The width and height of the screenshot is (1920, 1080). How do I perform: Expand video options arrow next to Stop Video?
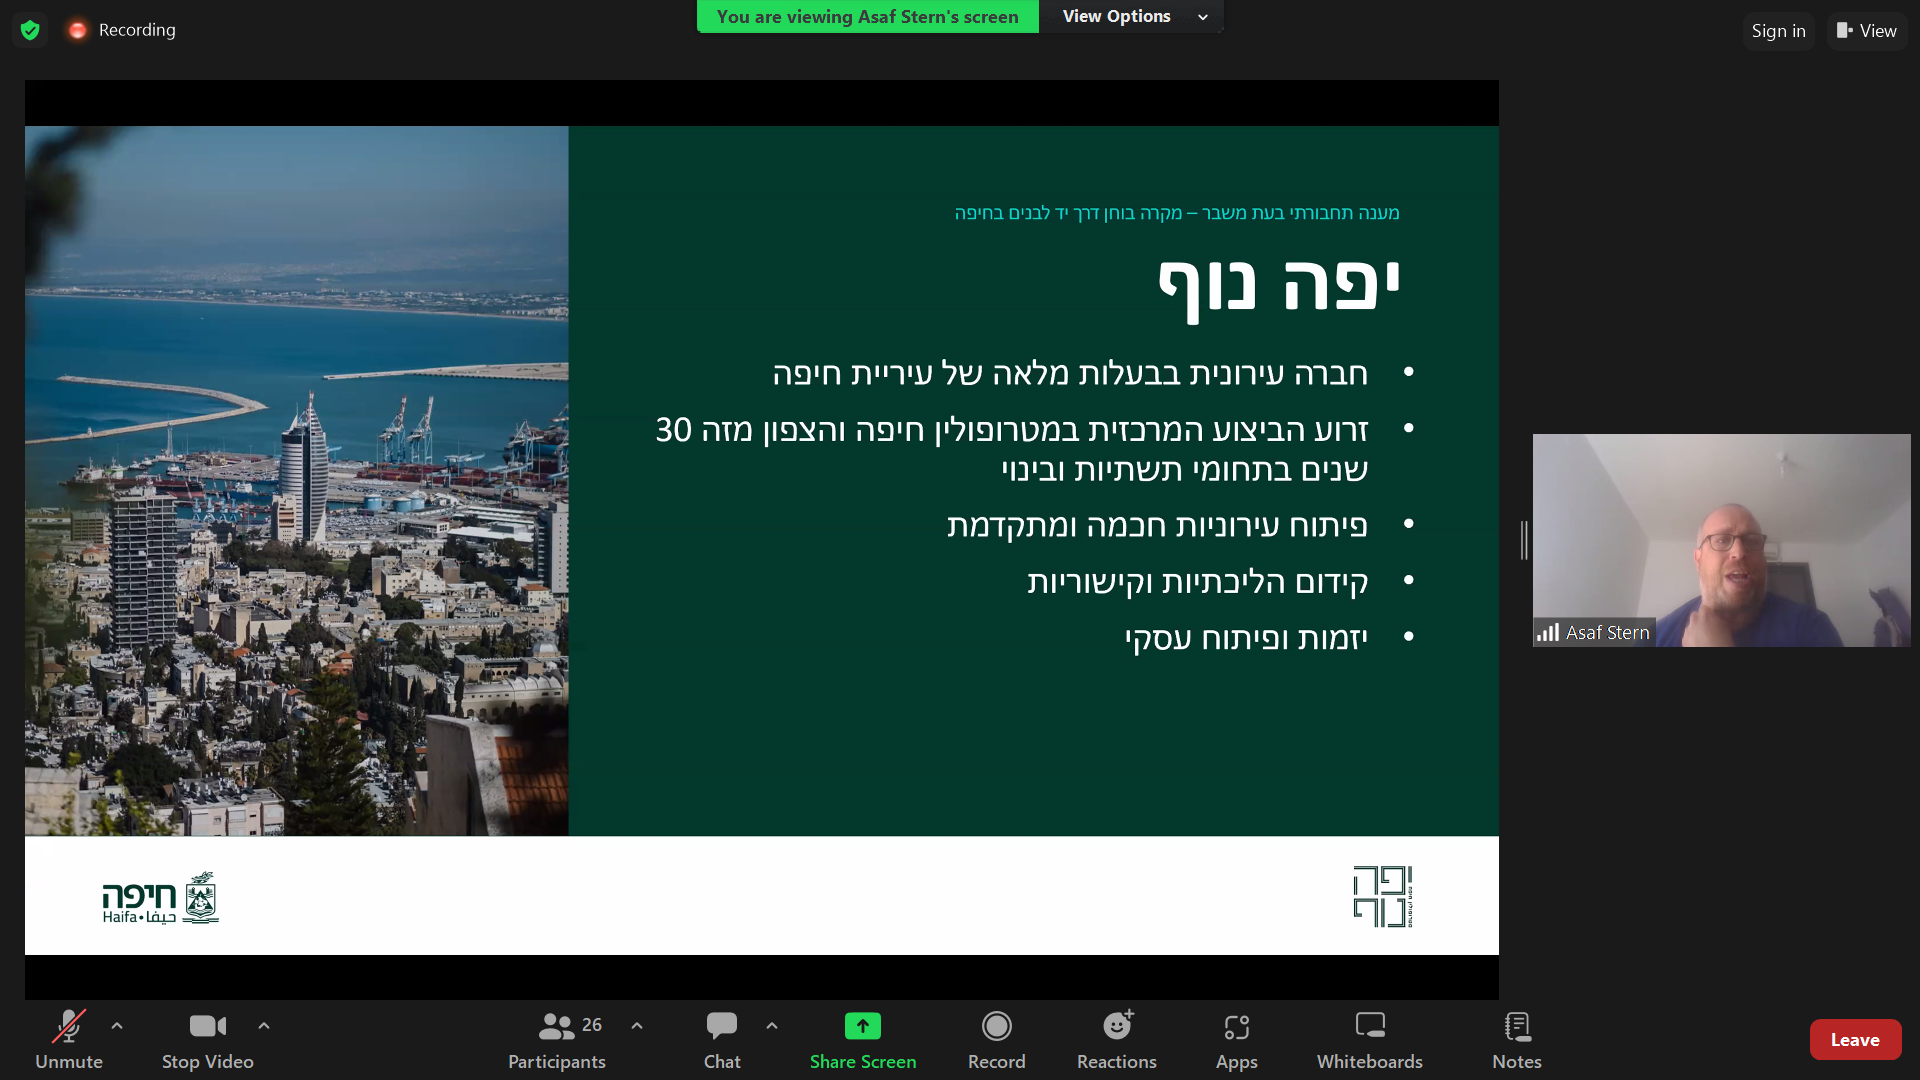point(264,1026)
